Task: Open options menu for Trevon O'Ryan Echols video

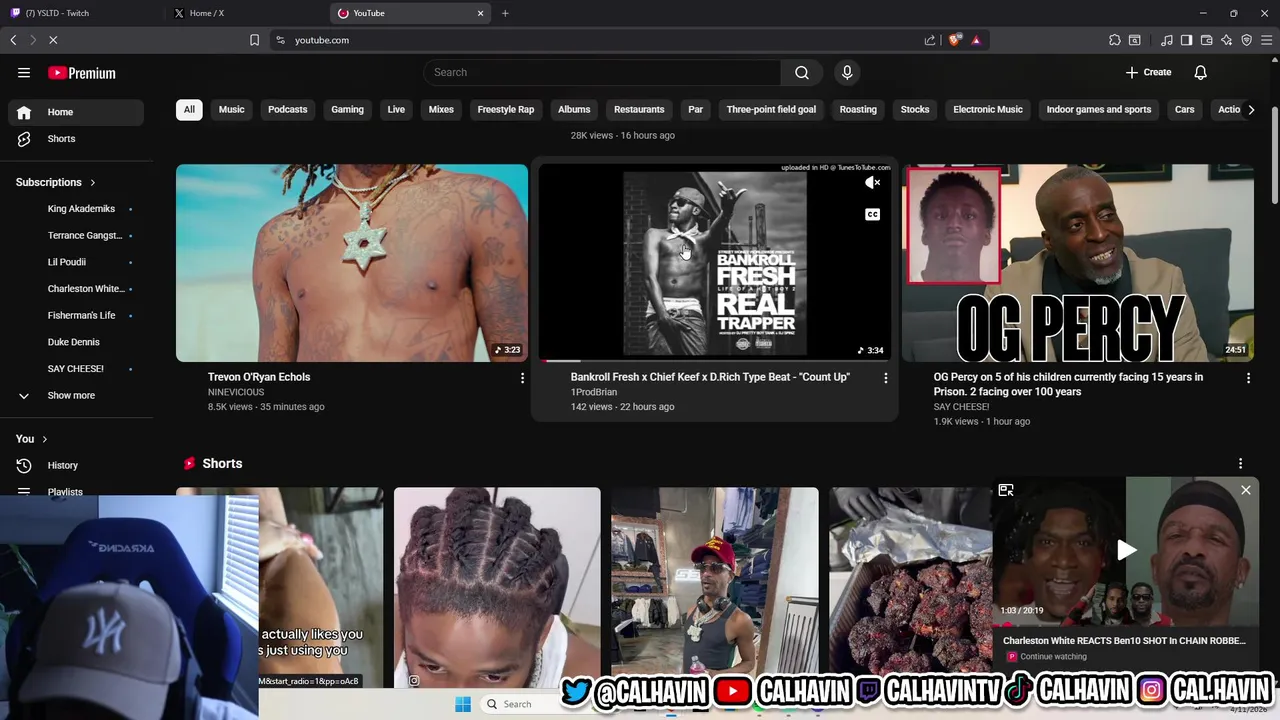Action: pos(522,378)
